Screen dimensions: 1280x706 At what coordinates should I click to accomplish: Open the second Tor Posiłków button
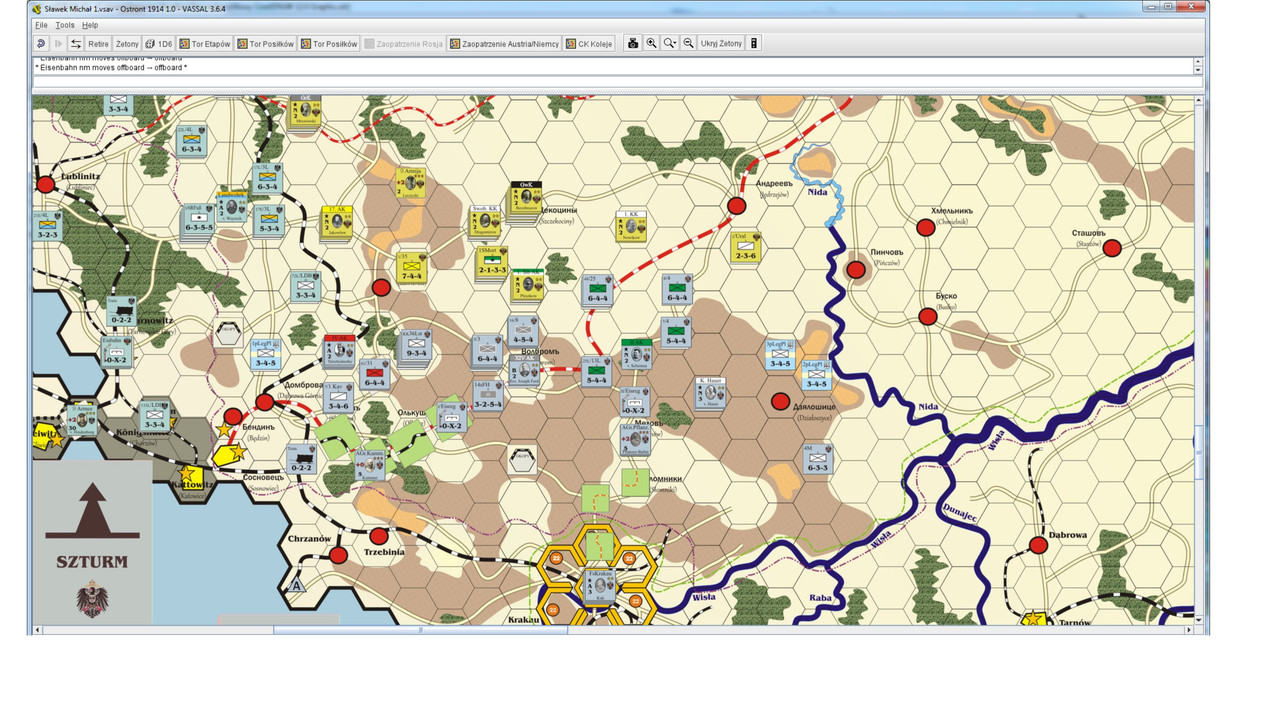pyautogui.click(x=329, y=43)
